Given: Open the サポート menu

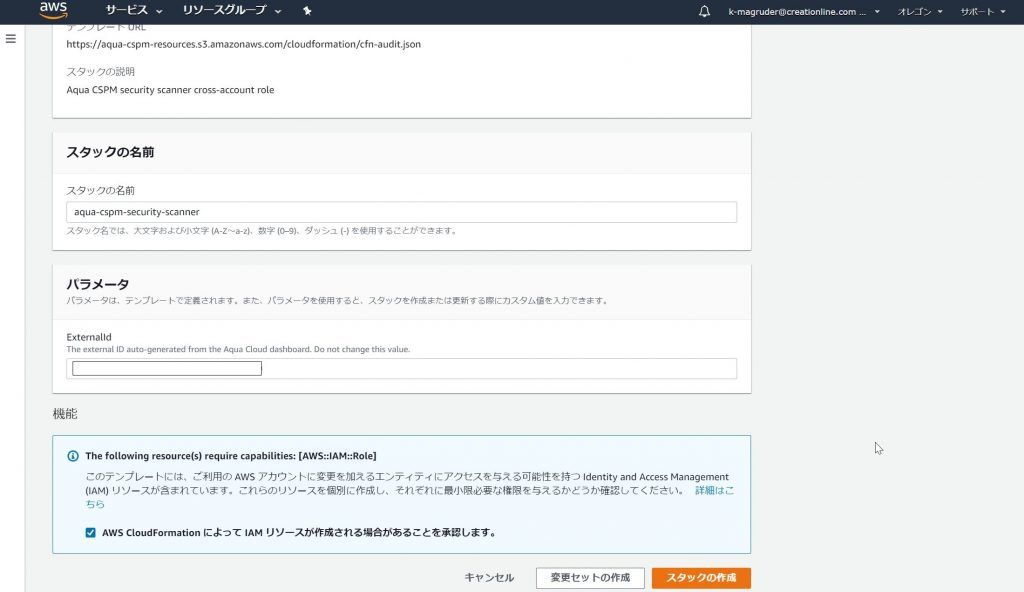Looking at the screenshot, I should [983, 12].
